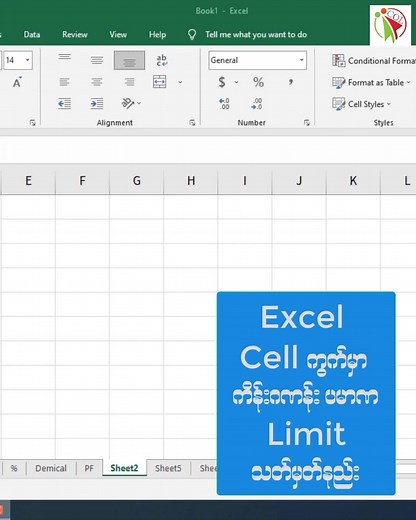Screen dimensions: 416x520
Task: Select column K header
Action: (353, 181)
